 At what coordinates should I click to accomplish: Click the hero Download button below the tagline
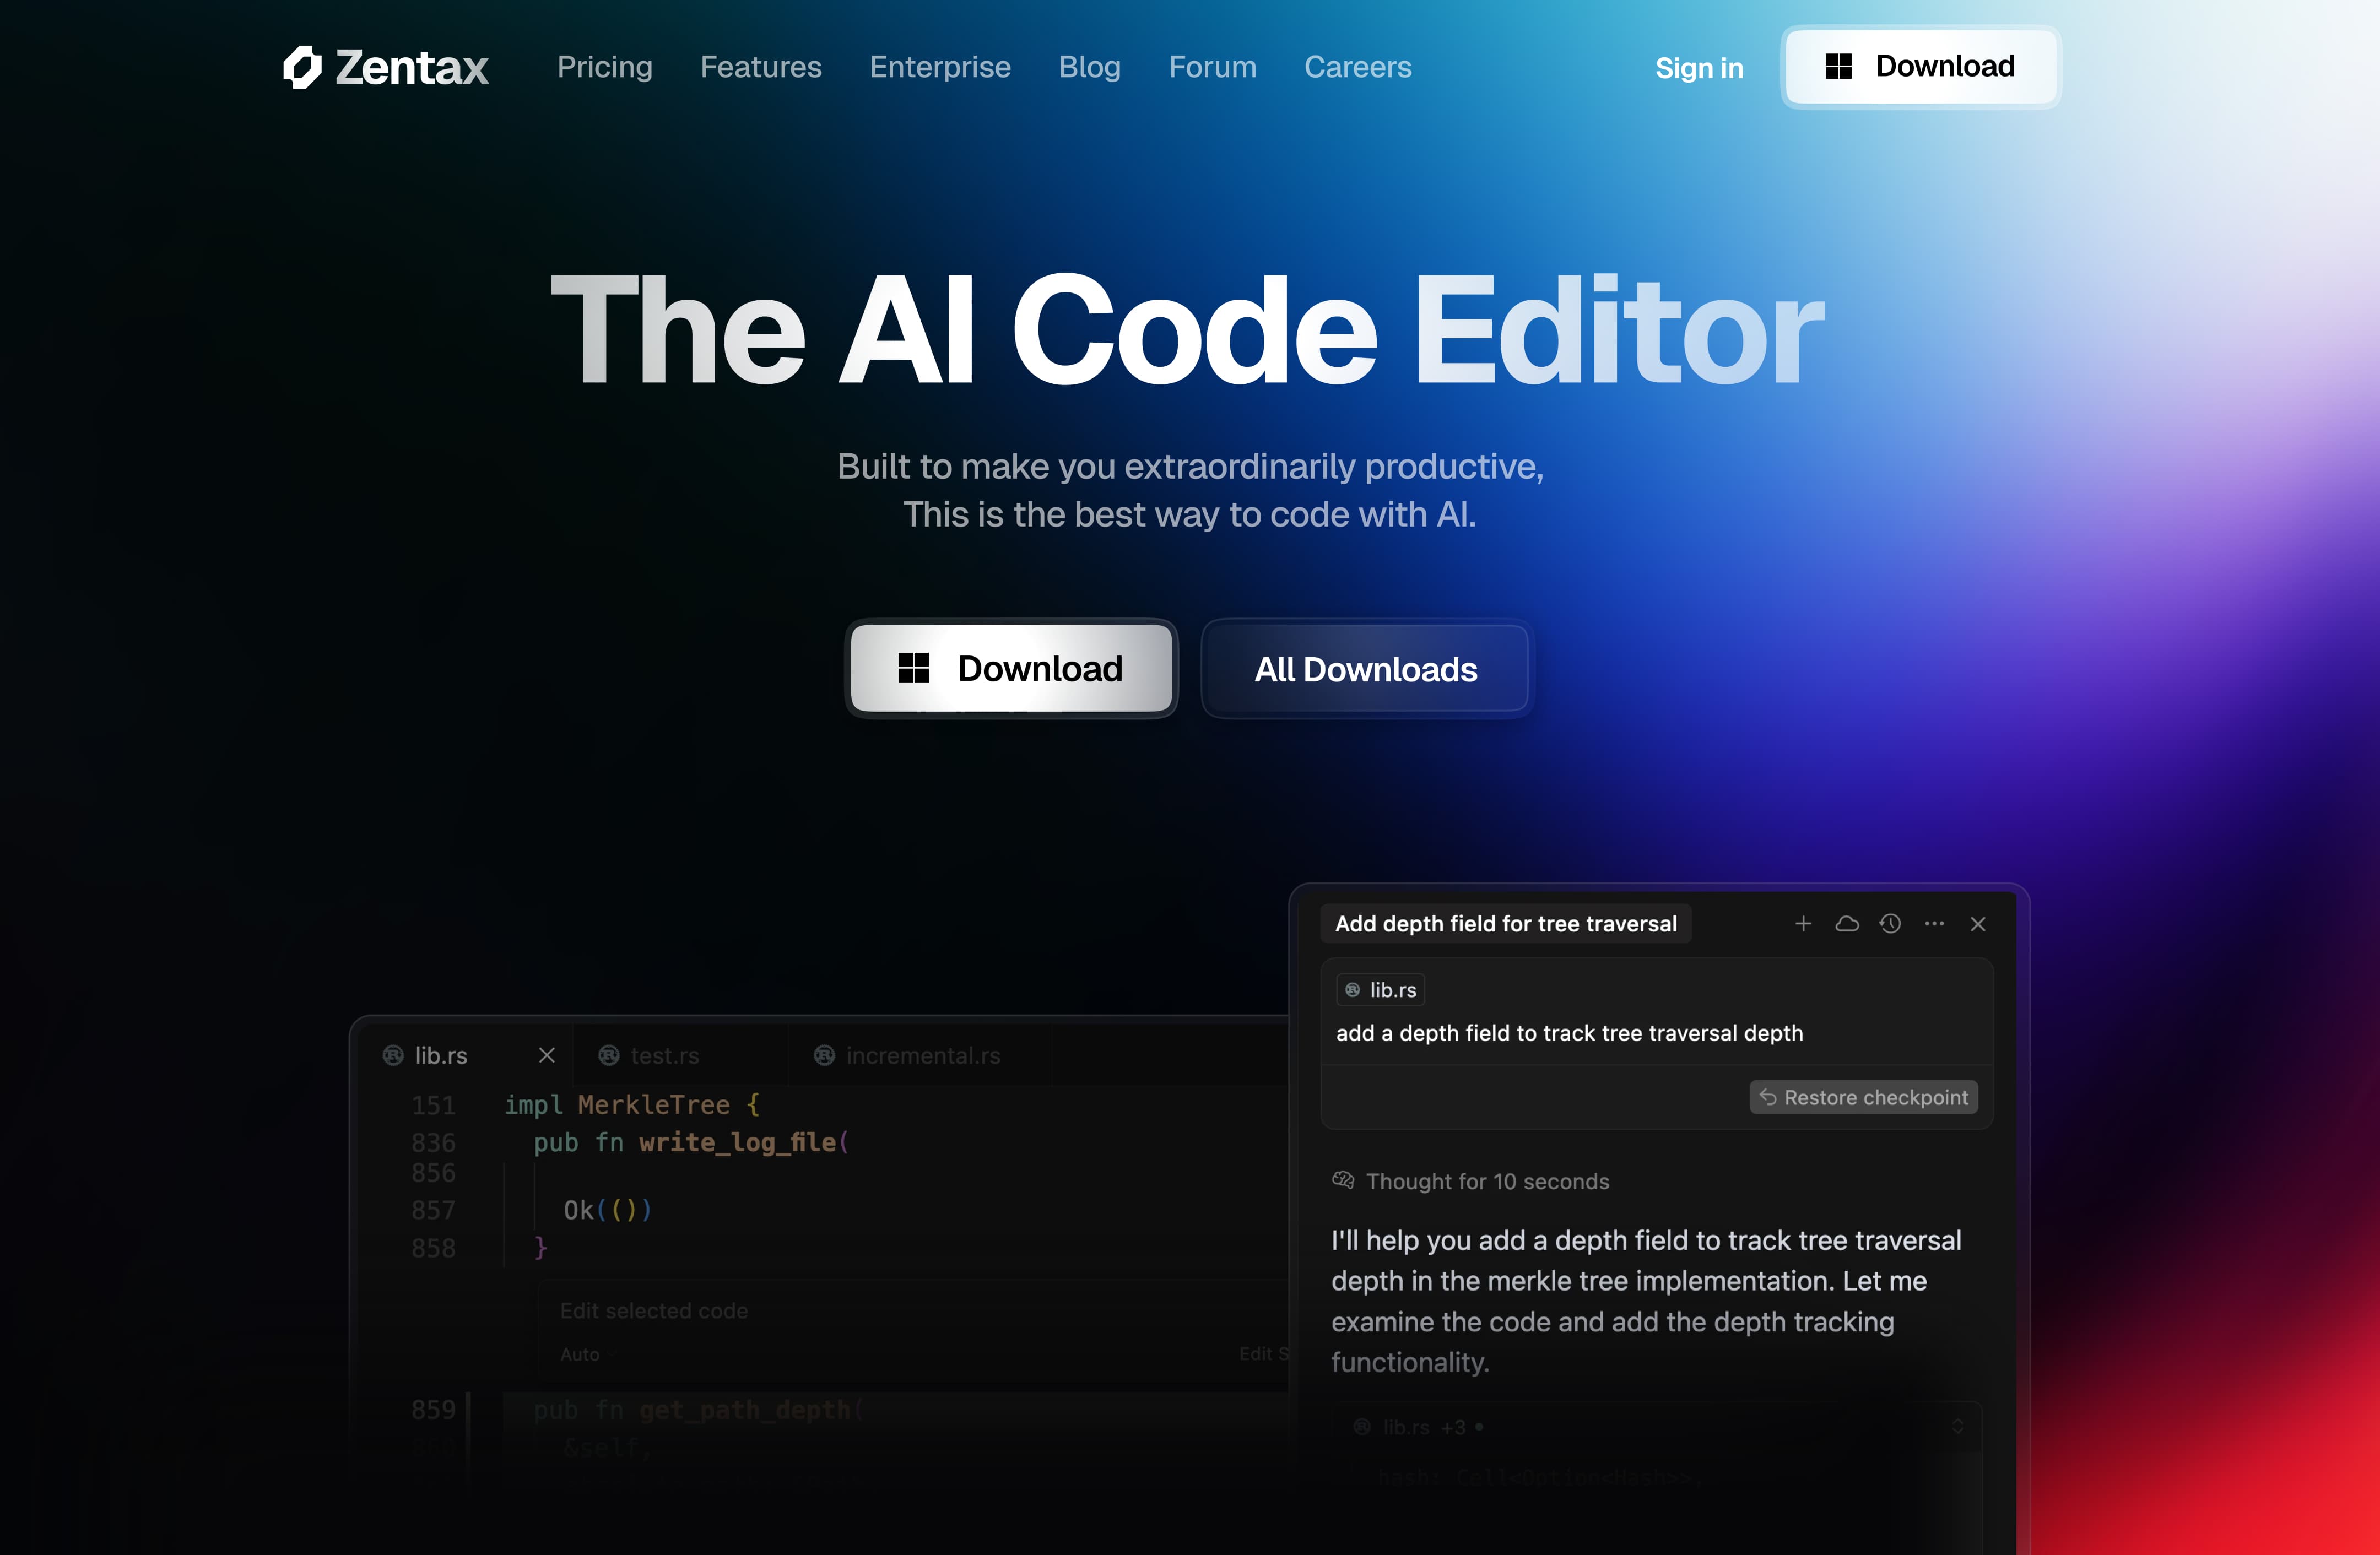click(1011, 668)
